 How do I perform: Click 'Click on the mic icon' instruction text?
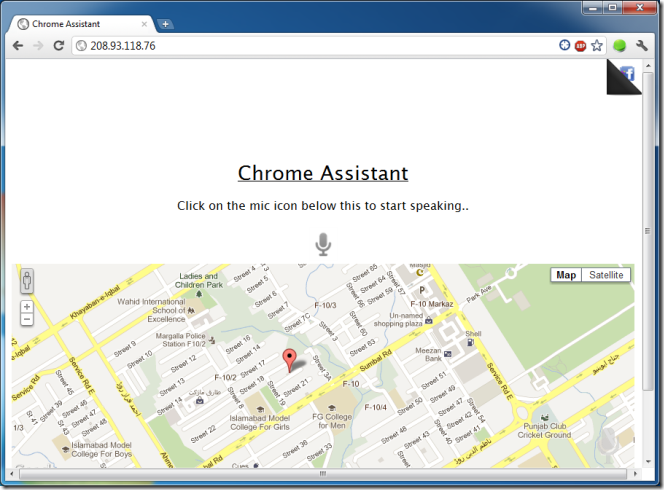point(323,206)
